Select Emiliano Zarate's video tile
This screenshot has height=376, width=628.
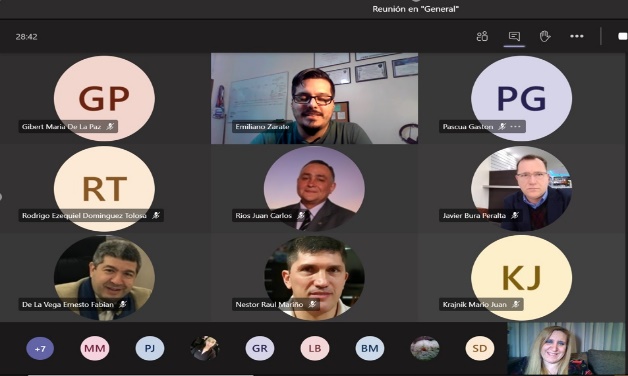click(314, 99)
